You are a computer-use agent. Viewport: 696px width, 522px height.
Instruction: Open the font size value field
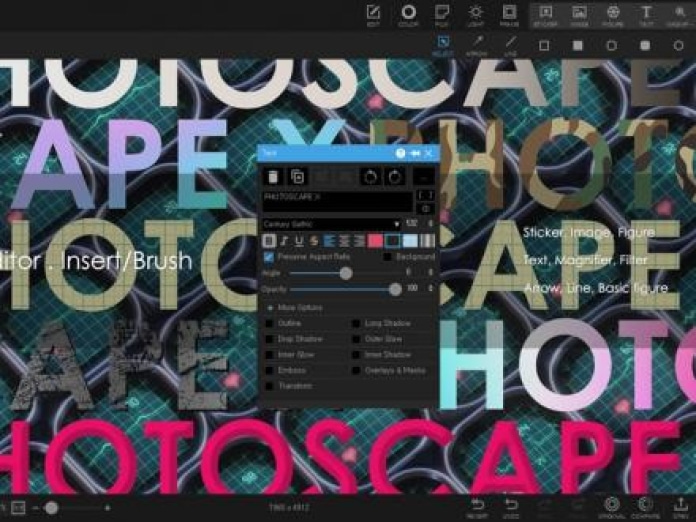pos(411,223)
